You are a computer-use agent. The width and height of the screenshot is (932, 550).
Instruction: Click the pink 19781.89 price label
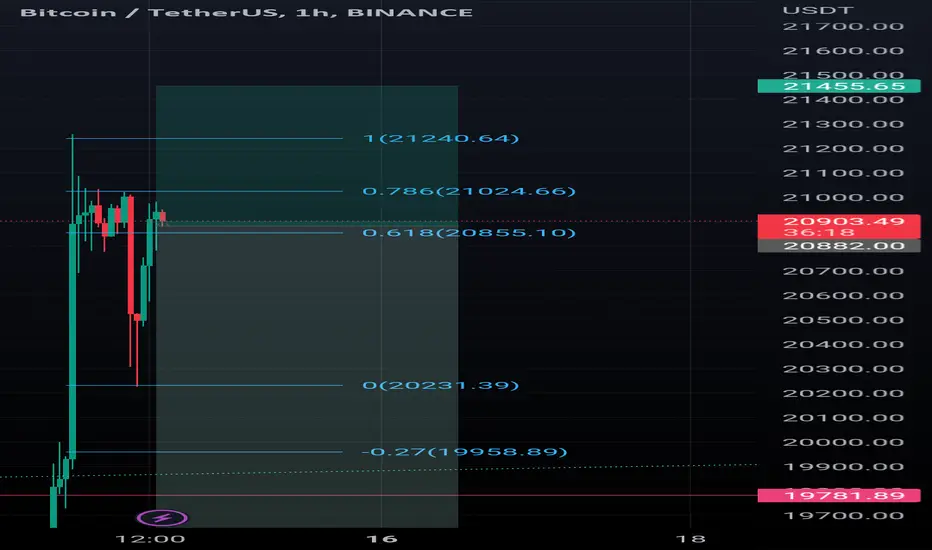[x=839, y=495]
